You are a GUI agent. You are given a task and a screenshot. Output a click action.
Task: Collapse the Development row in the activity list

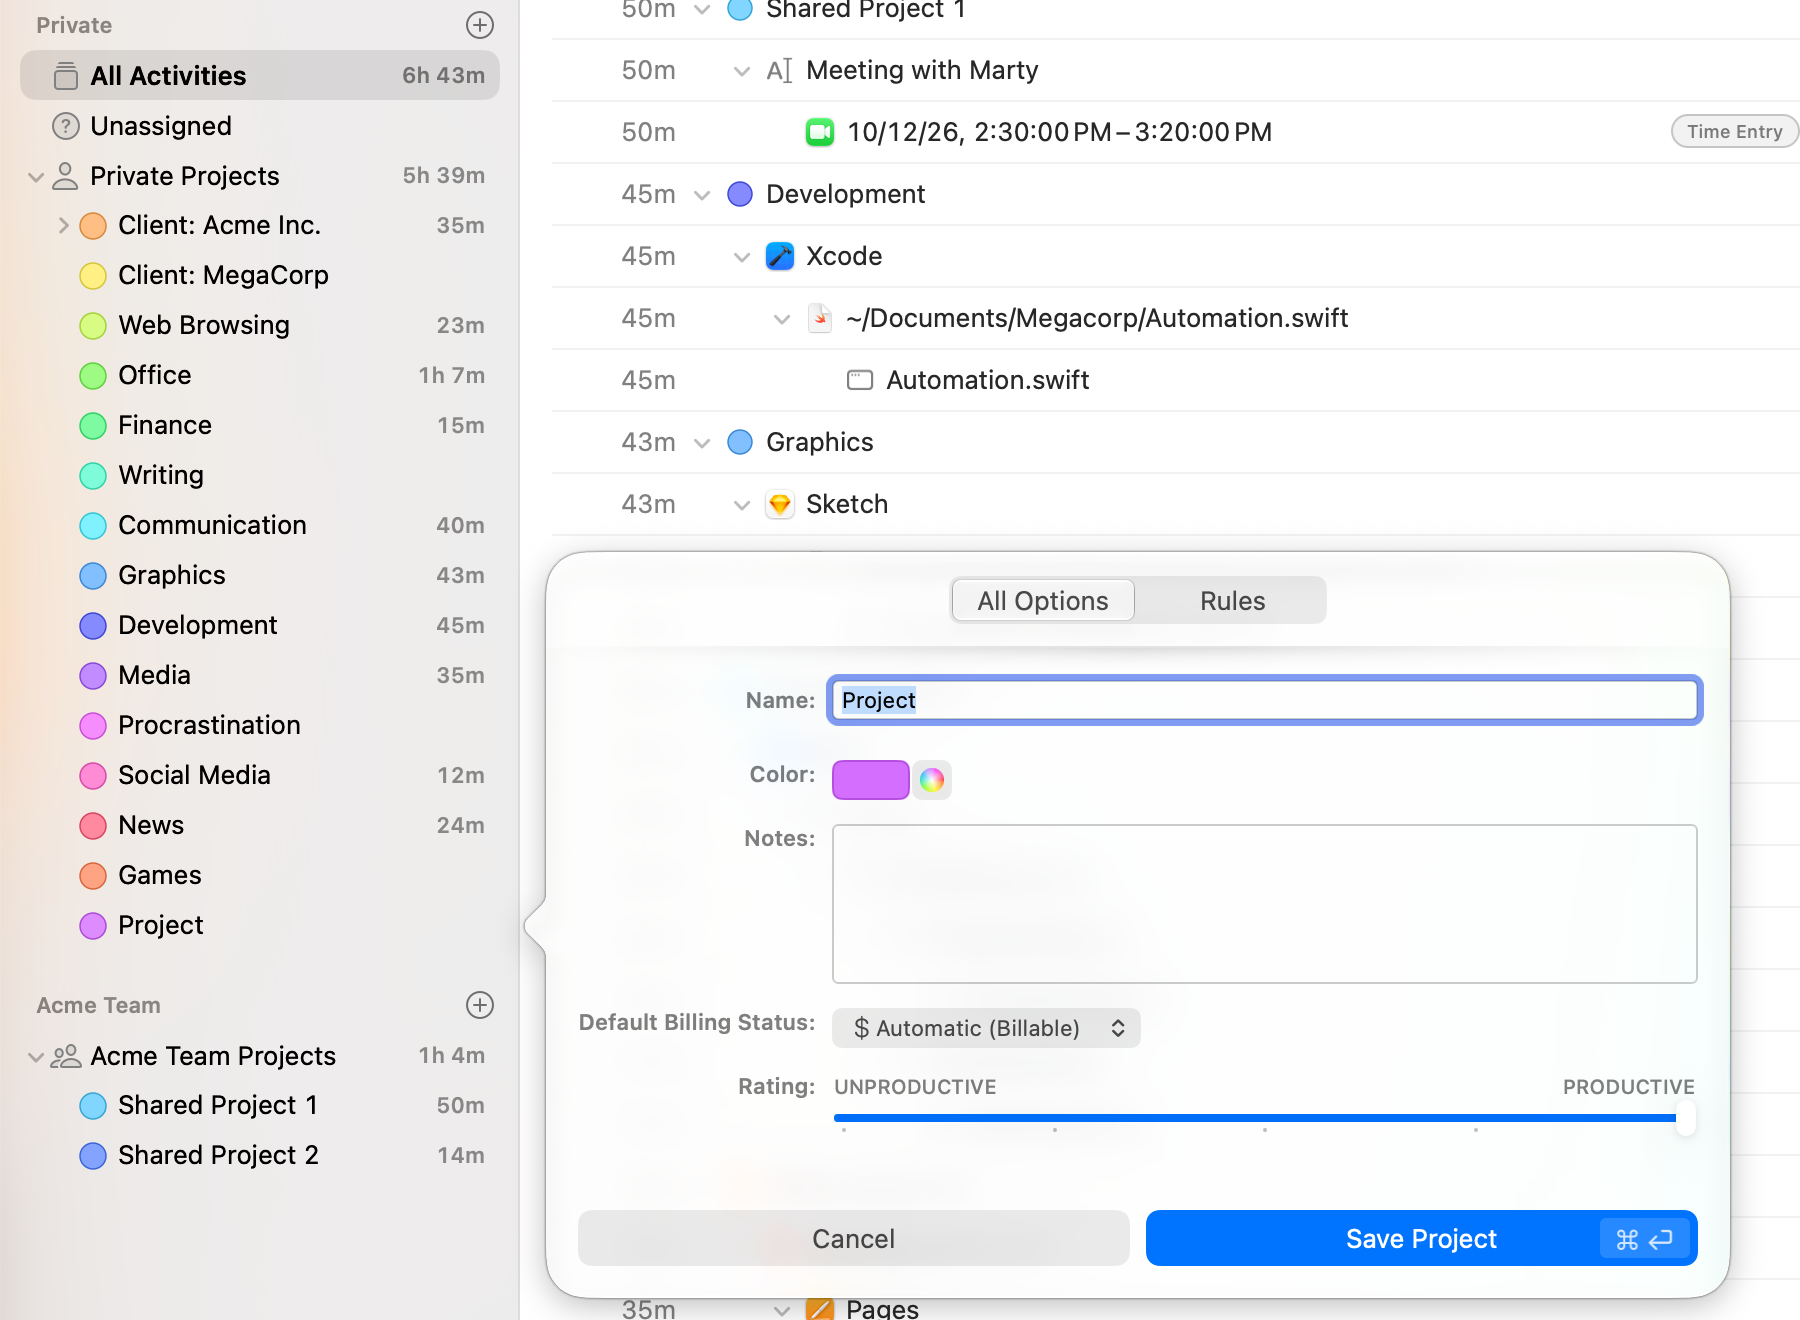702,195
